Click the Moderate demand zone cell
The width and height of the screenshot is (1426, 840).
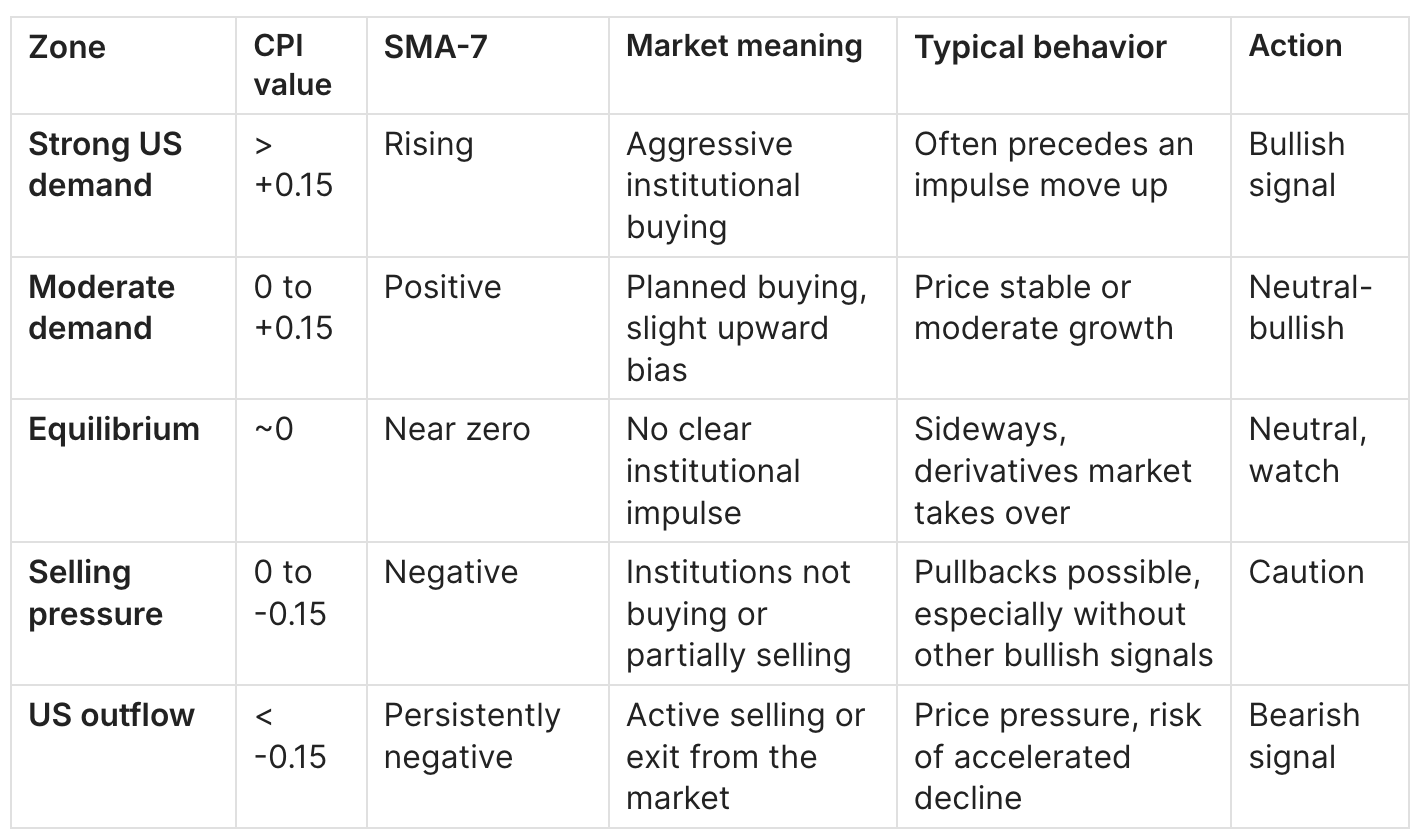point(101,307)
